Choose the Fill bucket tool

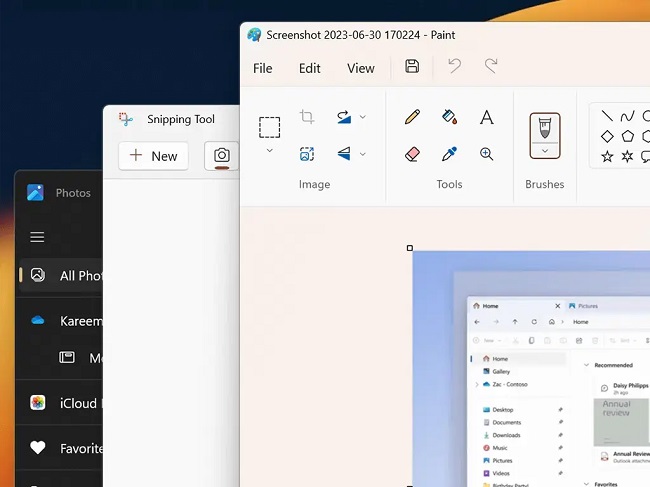[x=449, y=117]
